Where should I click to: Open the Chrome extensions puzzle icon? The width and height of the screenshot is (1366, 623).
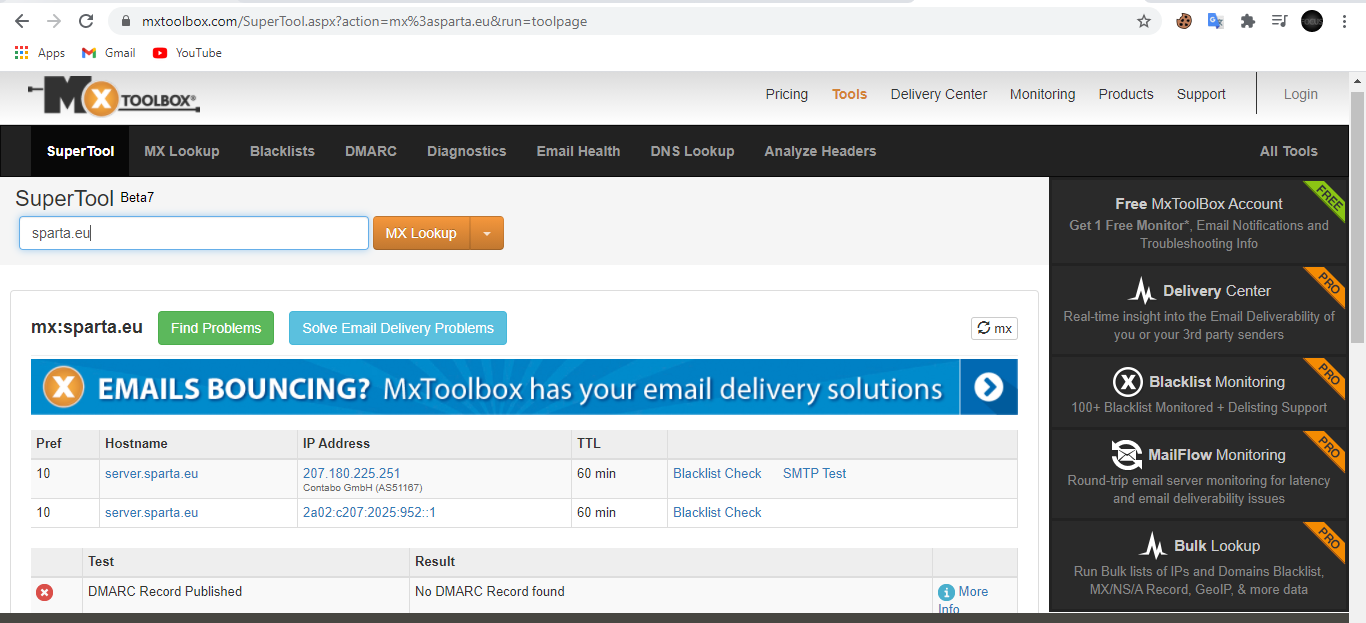point(1247,21)
